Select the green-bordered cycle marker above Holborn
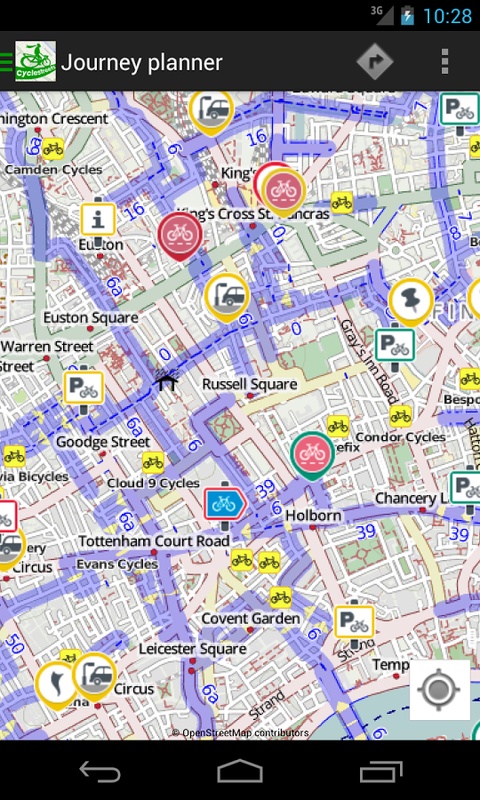Image resolution: width=480 pixels, height=800 pixels. (x=312, y=456)
